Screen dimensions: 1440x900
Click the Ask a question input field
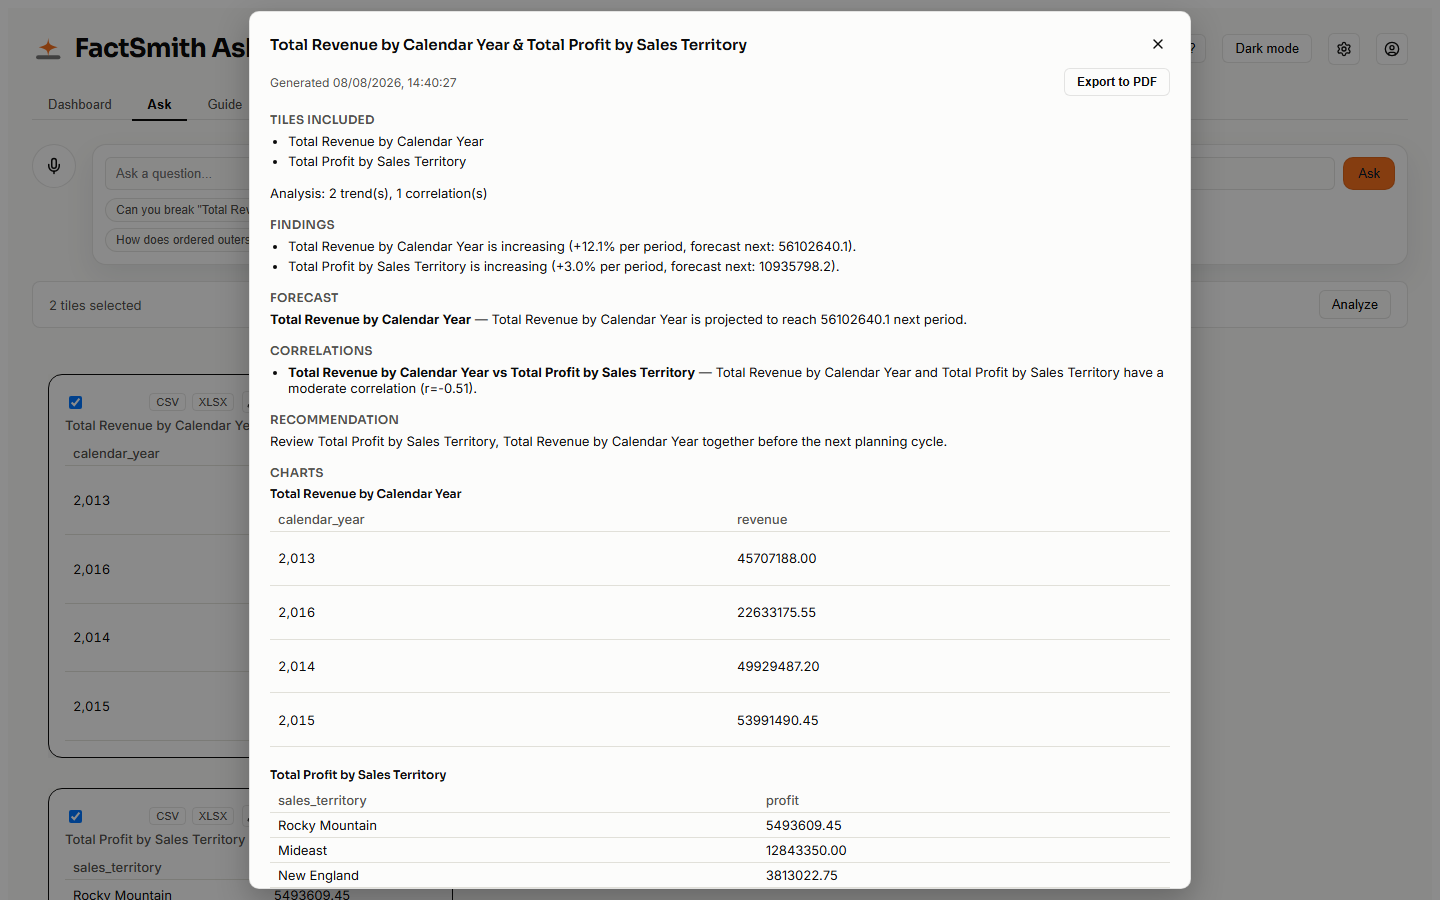pos(719,173)
